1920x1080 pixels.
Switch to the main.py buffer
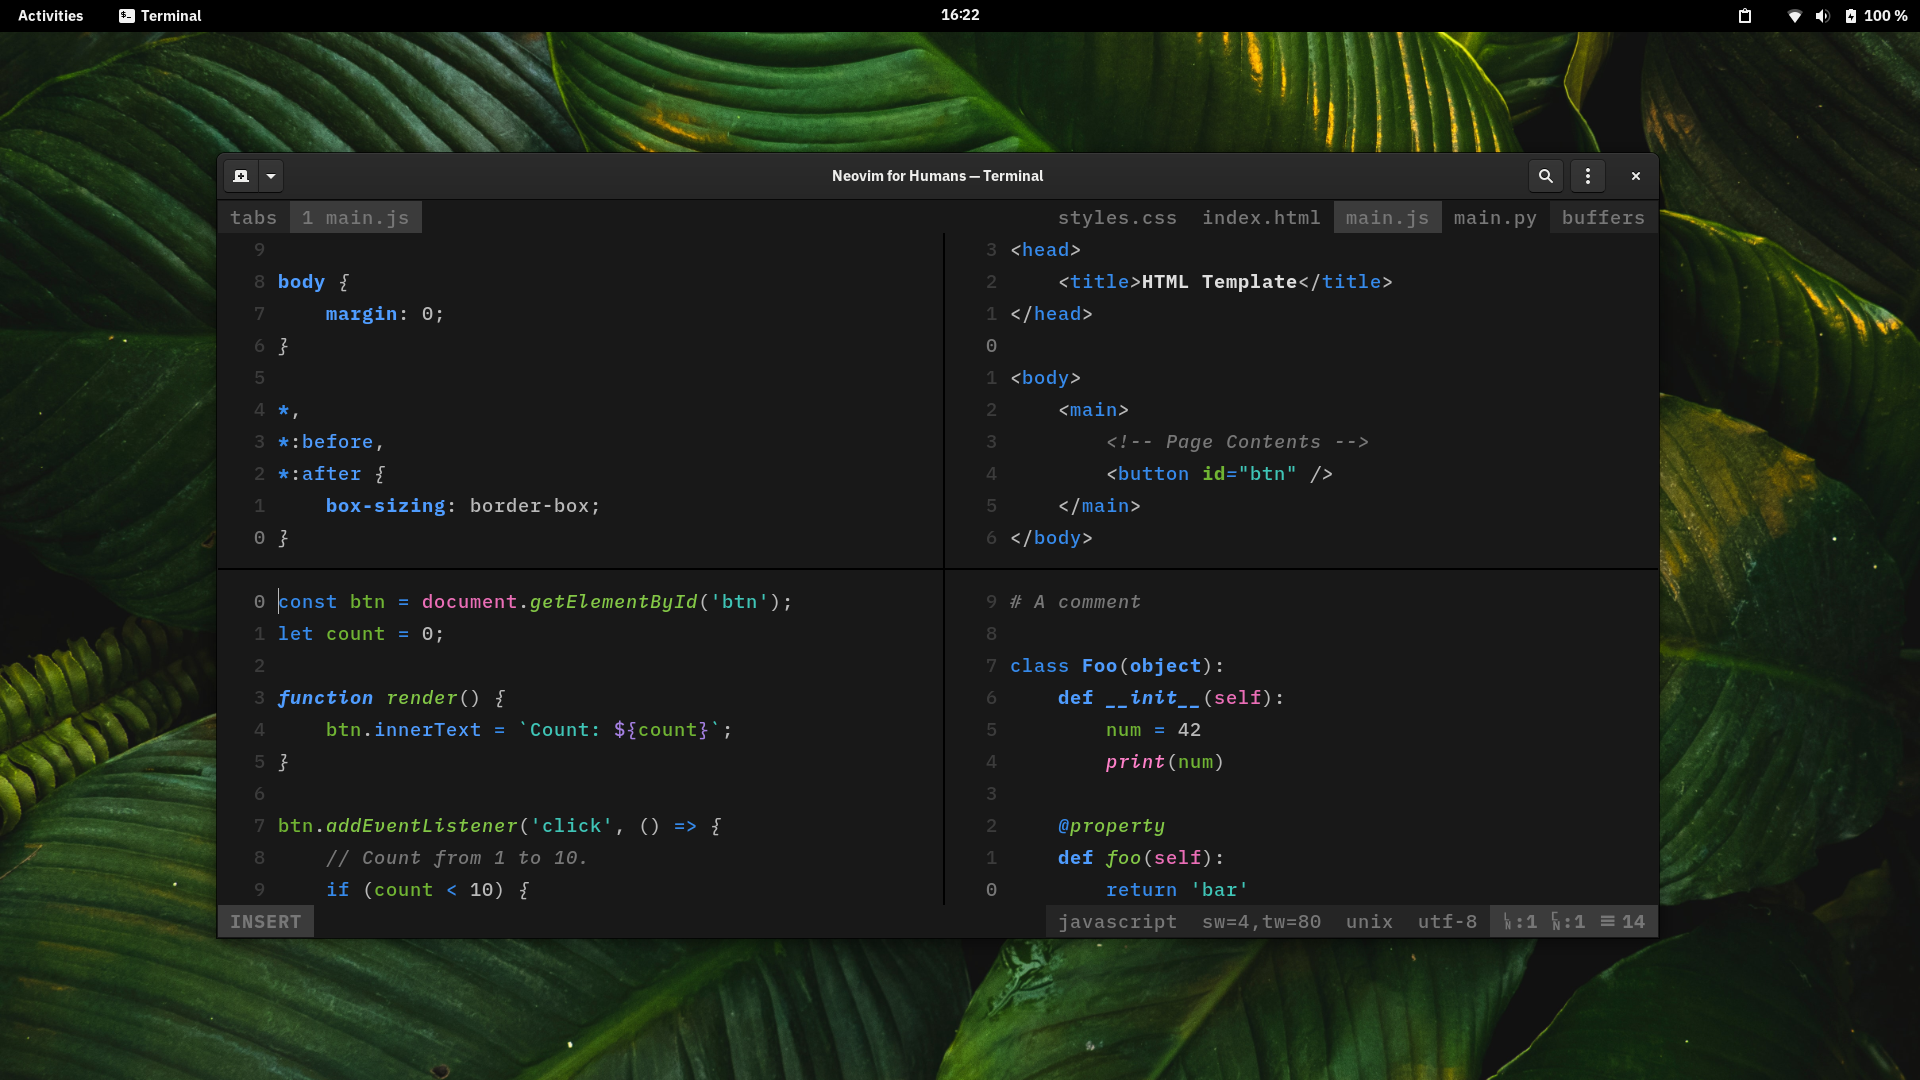click(x=1495, y=218)
